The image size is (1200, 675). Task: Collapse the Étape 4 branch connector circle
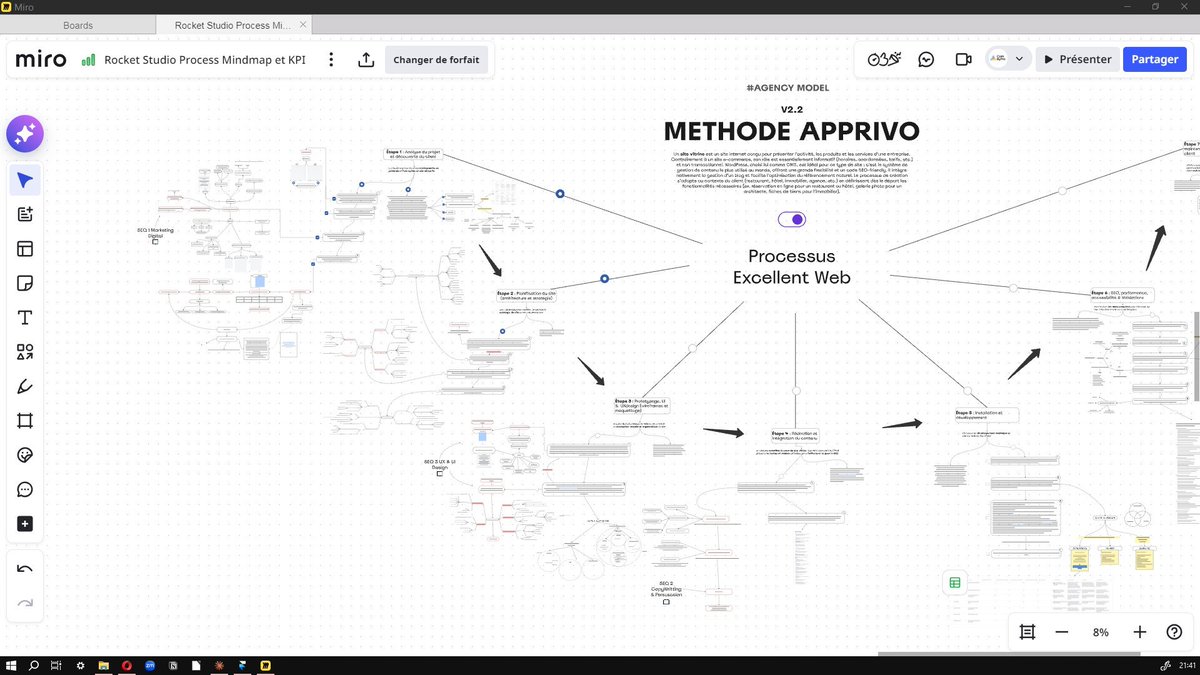coord(796,390)
